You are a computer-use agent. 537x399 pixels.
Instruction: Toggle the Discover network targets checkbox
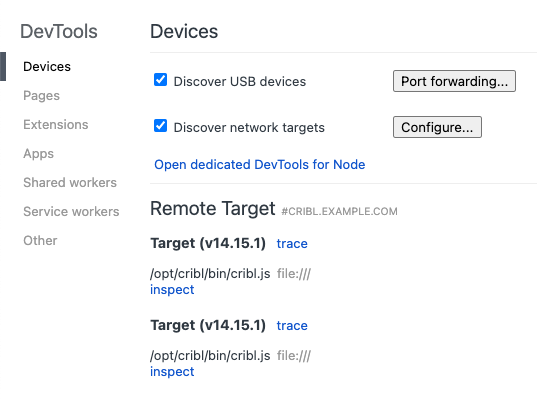(x=160, y=126)
